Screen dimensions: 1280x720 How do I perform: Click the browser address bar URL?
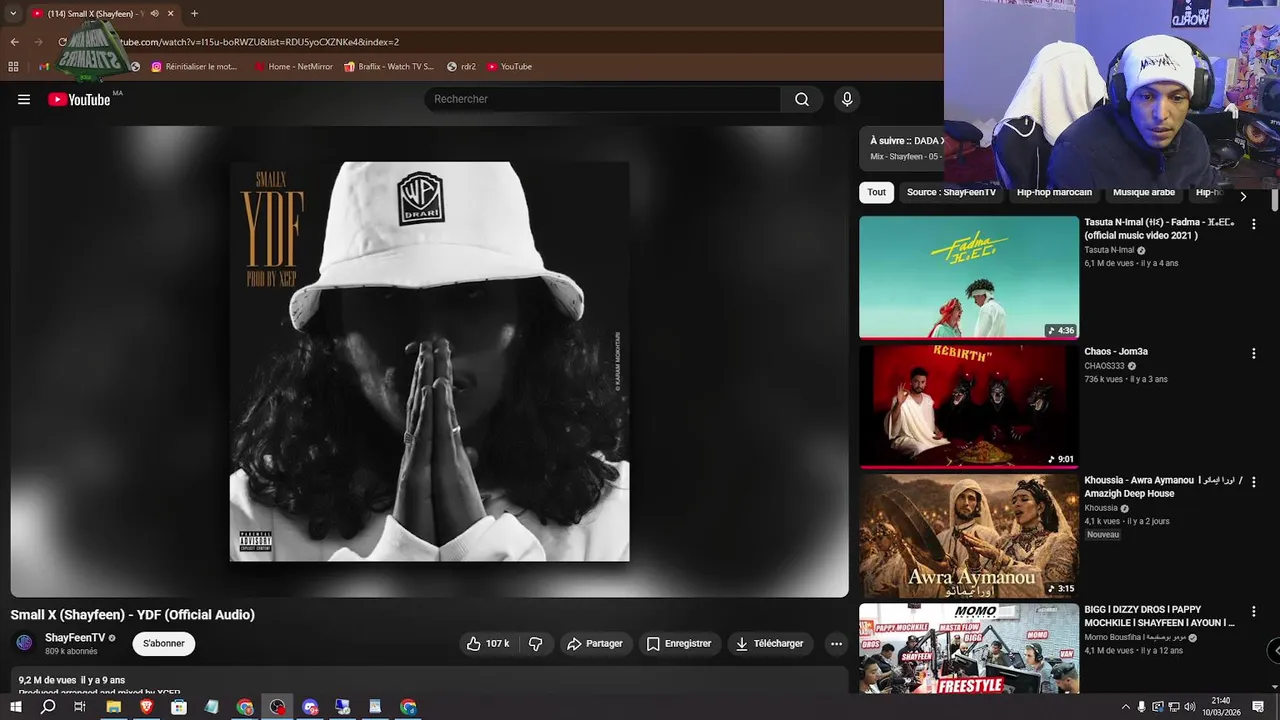coord(259,42)
